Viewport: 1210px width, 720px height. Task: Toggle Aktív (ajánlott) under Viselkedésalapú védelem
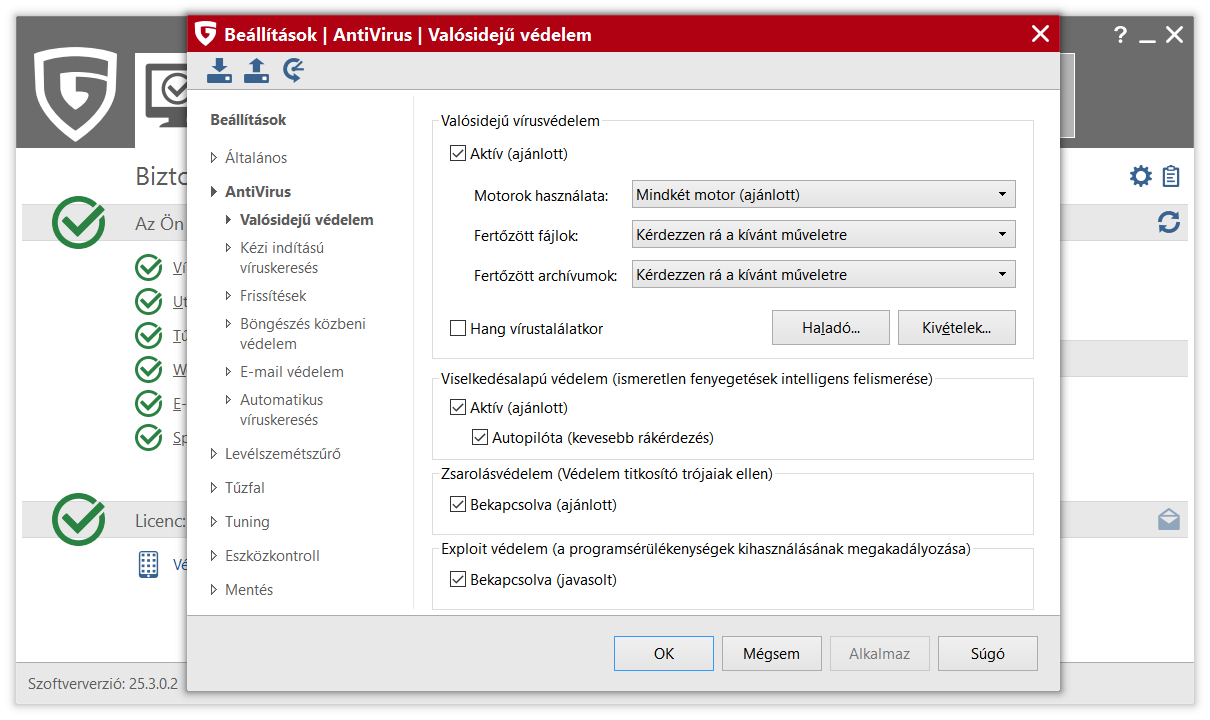point(458,408)
